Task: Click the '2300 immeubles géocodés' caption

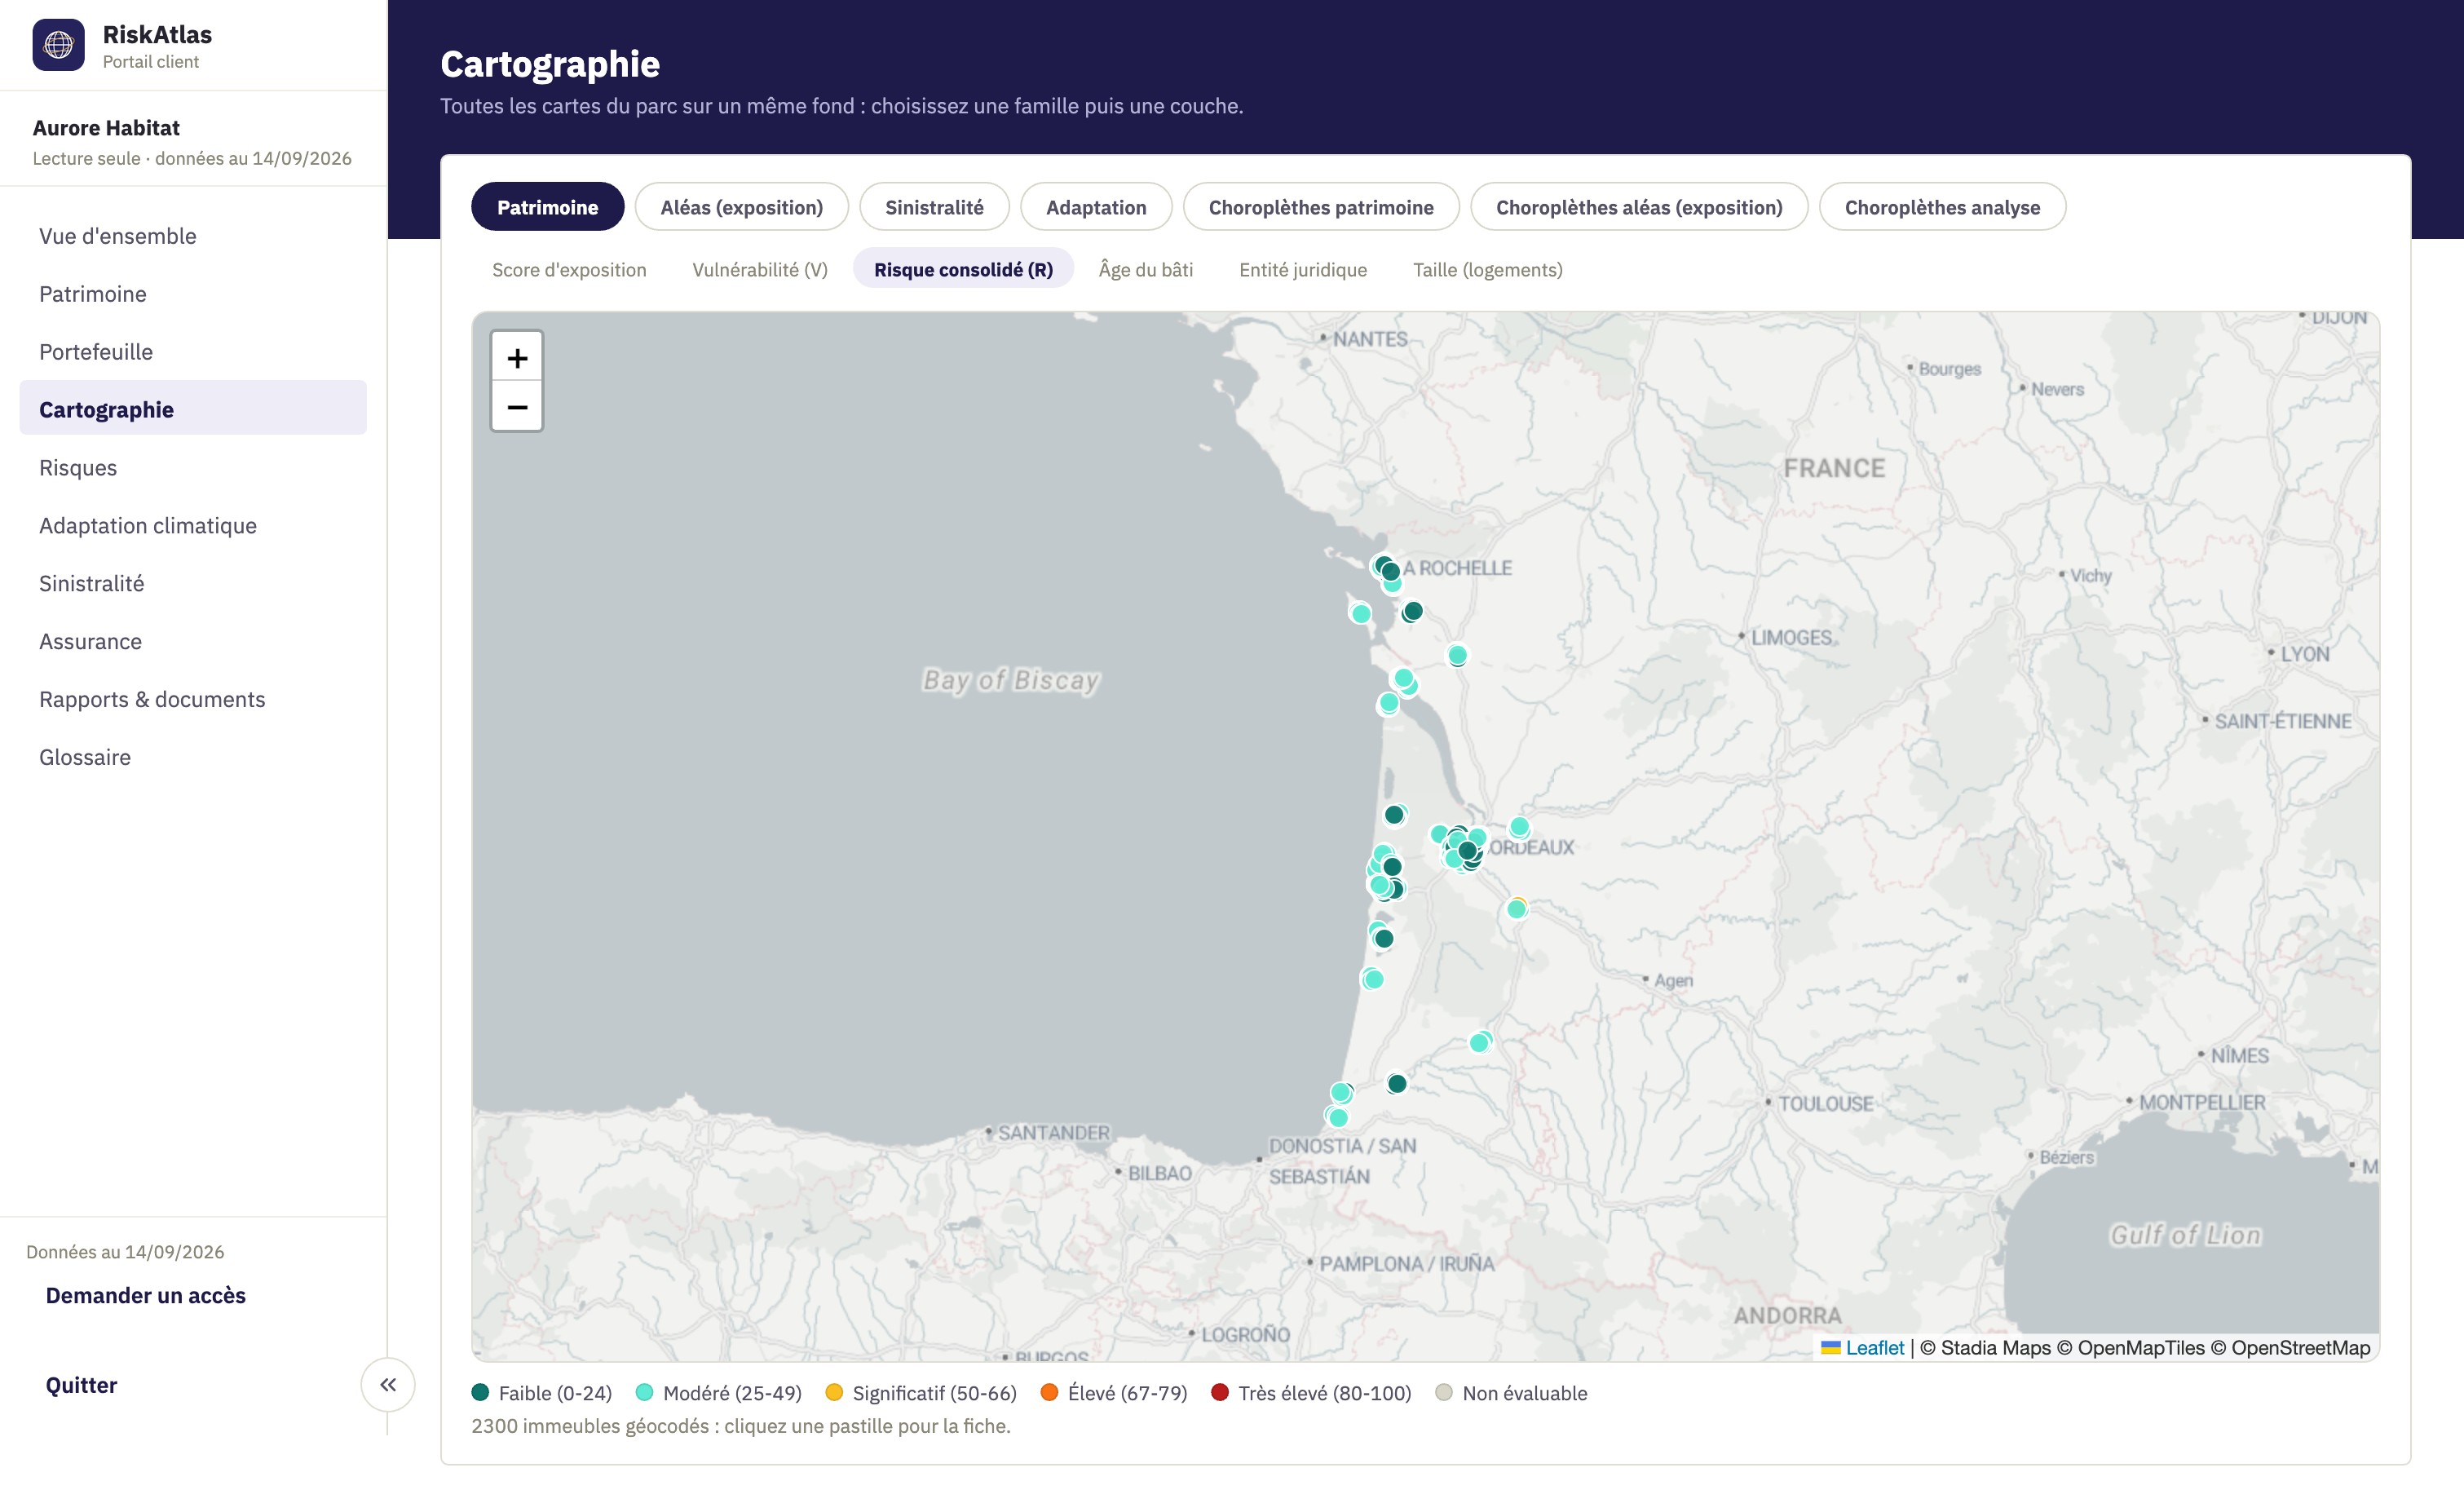Action: pos(741,1426)
